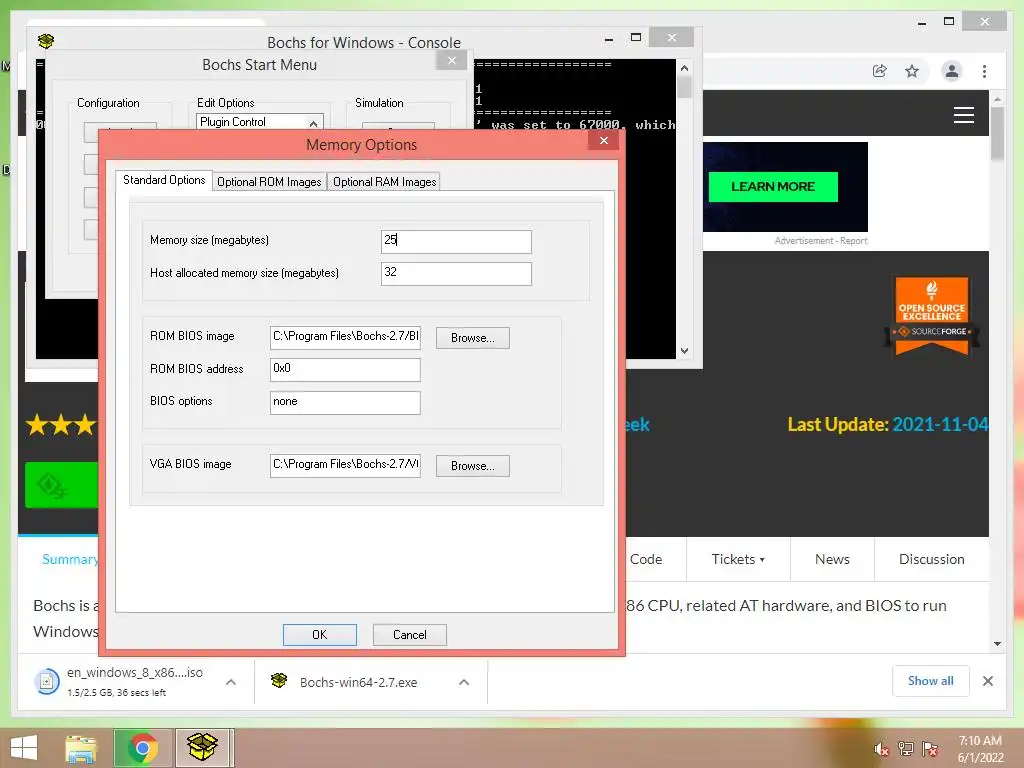Expand options for Bochs-win64-2.7.exe download
The image size is (1024, 768).
click(464, 682)
